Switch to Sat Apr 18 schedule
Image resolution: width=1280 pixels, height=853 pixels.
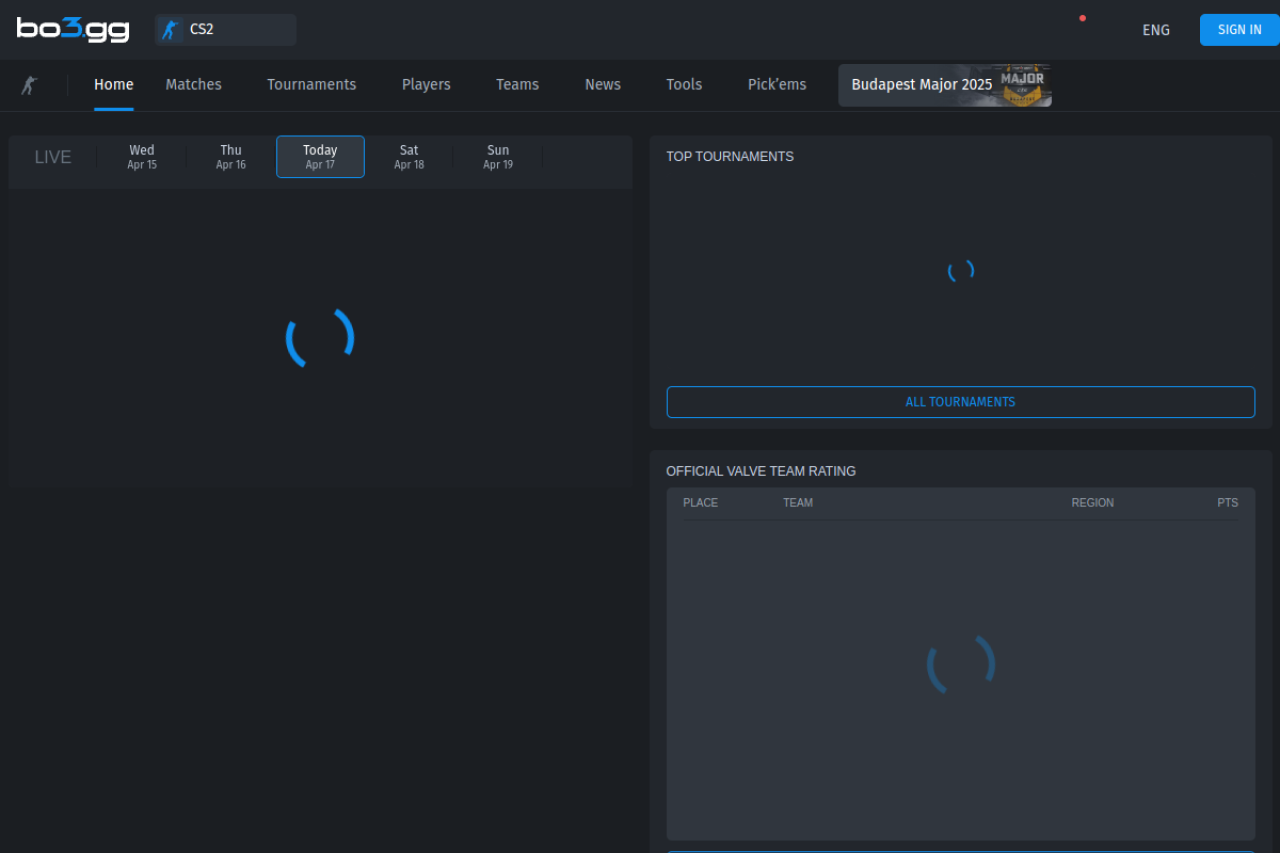coord(409,157)
